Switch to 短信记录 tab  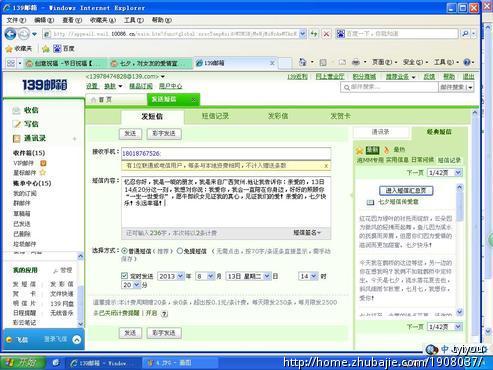[x=215, y=116]
